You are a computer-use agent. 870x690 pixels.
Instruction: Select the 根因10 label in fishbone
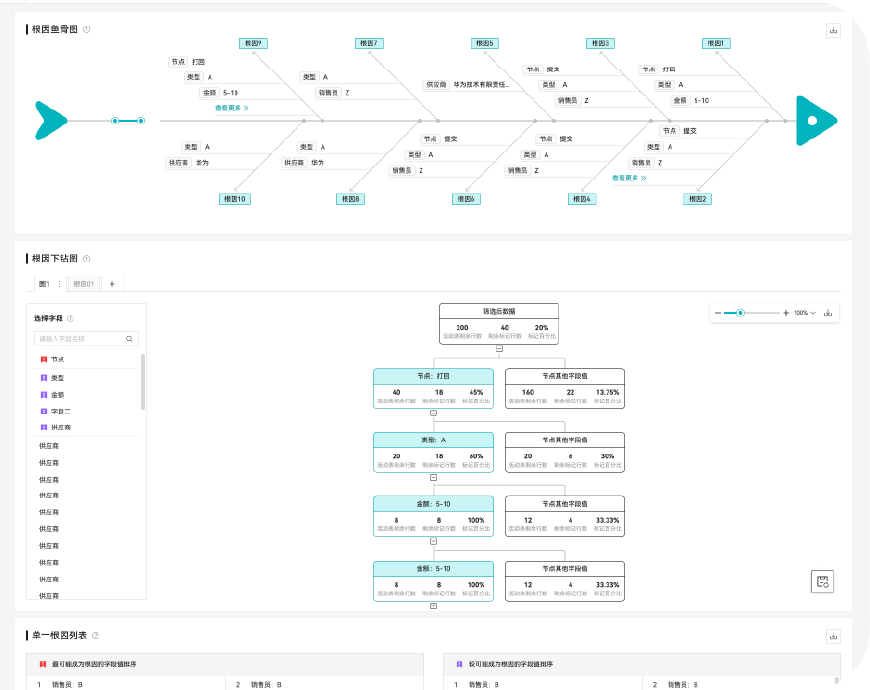click(x=236, y=199)
